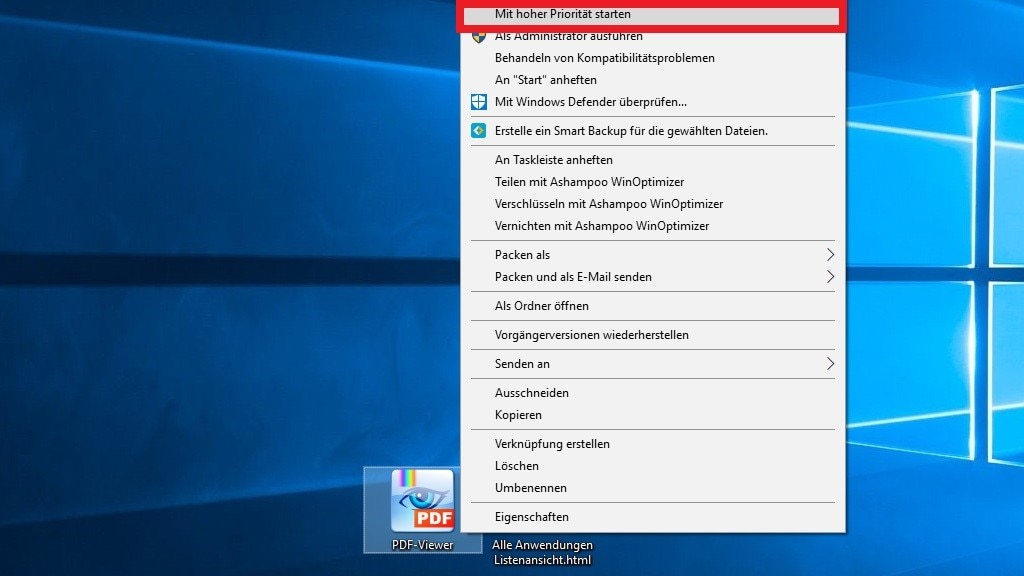Select the PDF-Viewer desktop icon
The image size is (1024, 576).
click(x=423, y=509)
